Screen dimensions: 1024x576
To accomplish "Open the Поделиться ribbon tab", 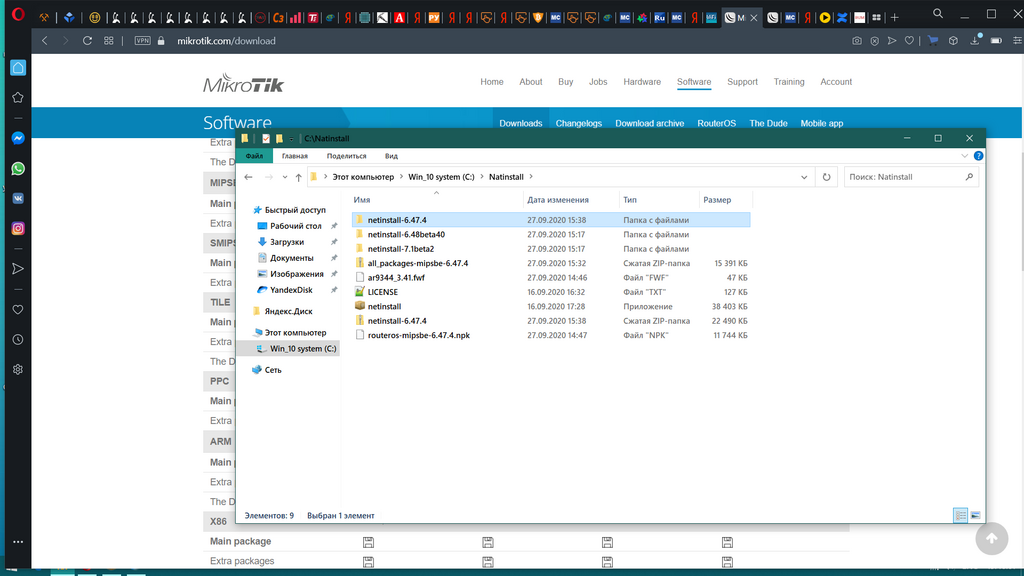I will pos(346,156).
